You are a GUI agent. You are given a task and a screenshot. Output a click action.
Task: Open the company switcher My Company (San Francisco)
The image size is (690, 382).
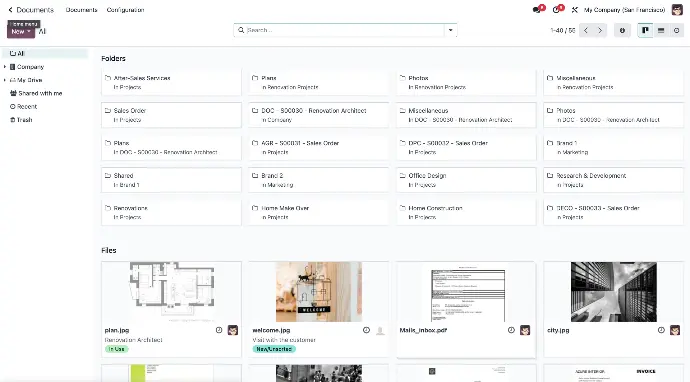tap(624, 10)
